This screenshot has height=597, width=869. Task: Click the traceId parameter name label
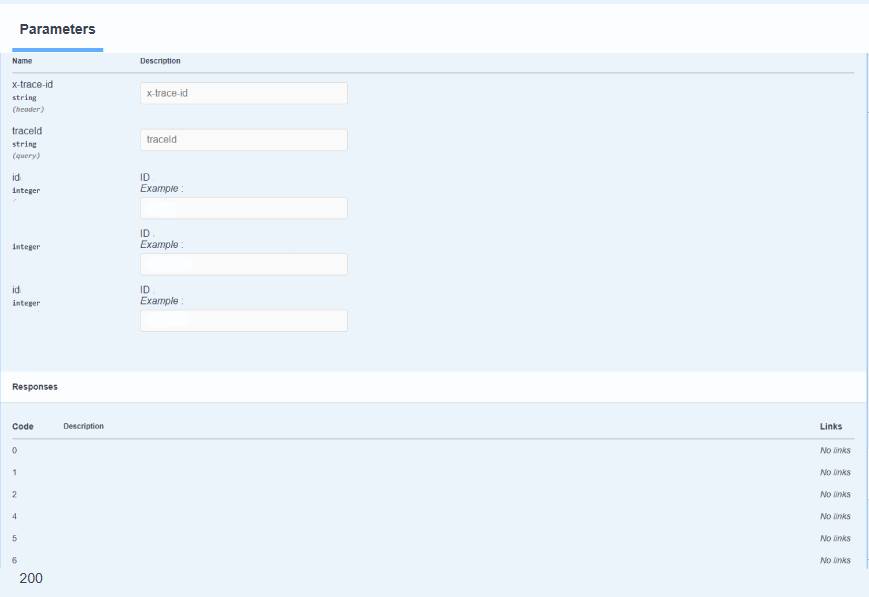(x=27, y=131)
